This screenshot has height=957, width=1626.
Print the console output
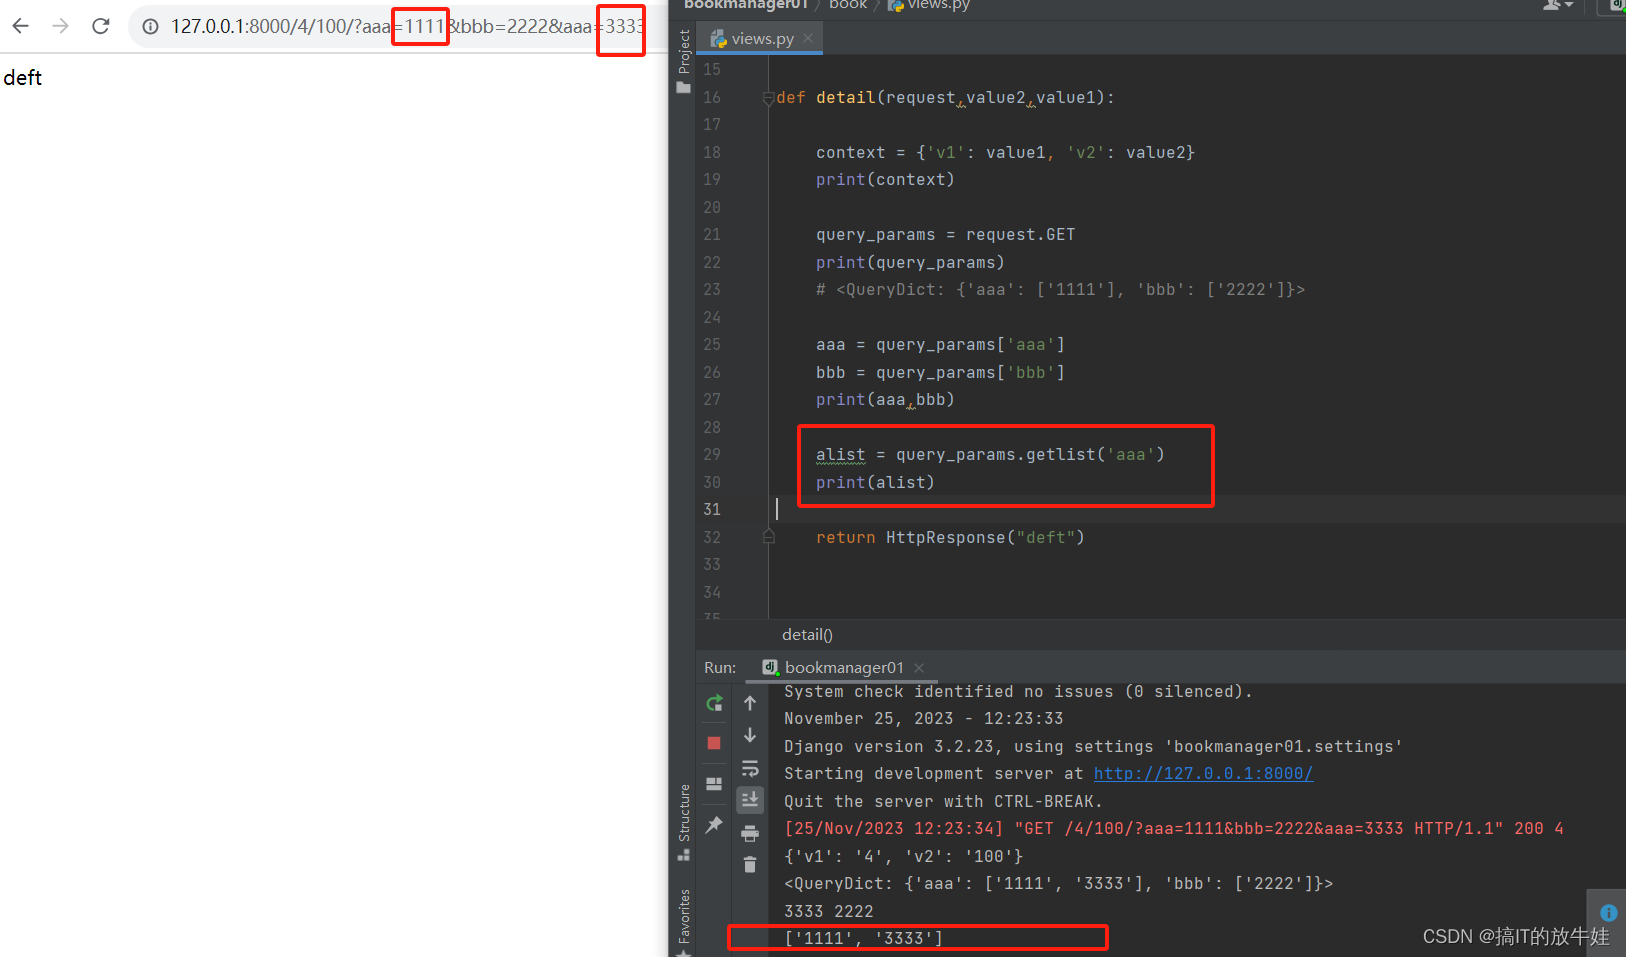pyautogui.click(x=750, y=833)
